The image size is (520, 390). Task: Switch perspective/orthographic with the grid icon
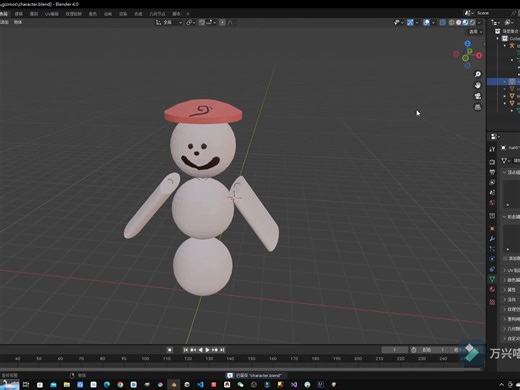click(478, 107)
